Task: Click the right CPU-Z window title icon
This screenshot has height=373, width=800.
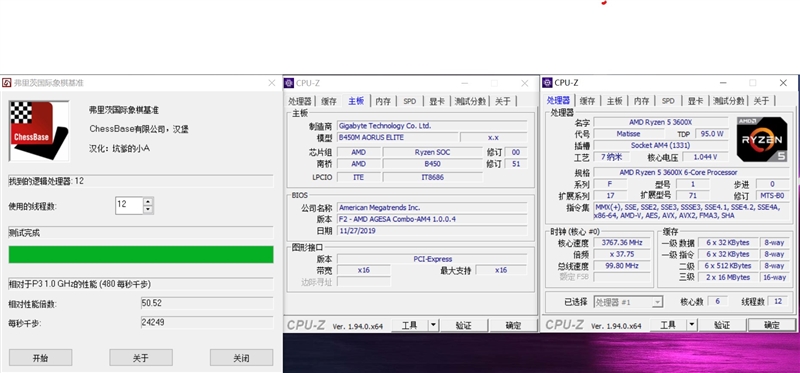Action: point(547,83)
